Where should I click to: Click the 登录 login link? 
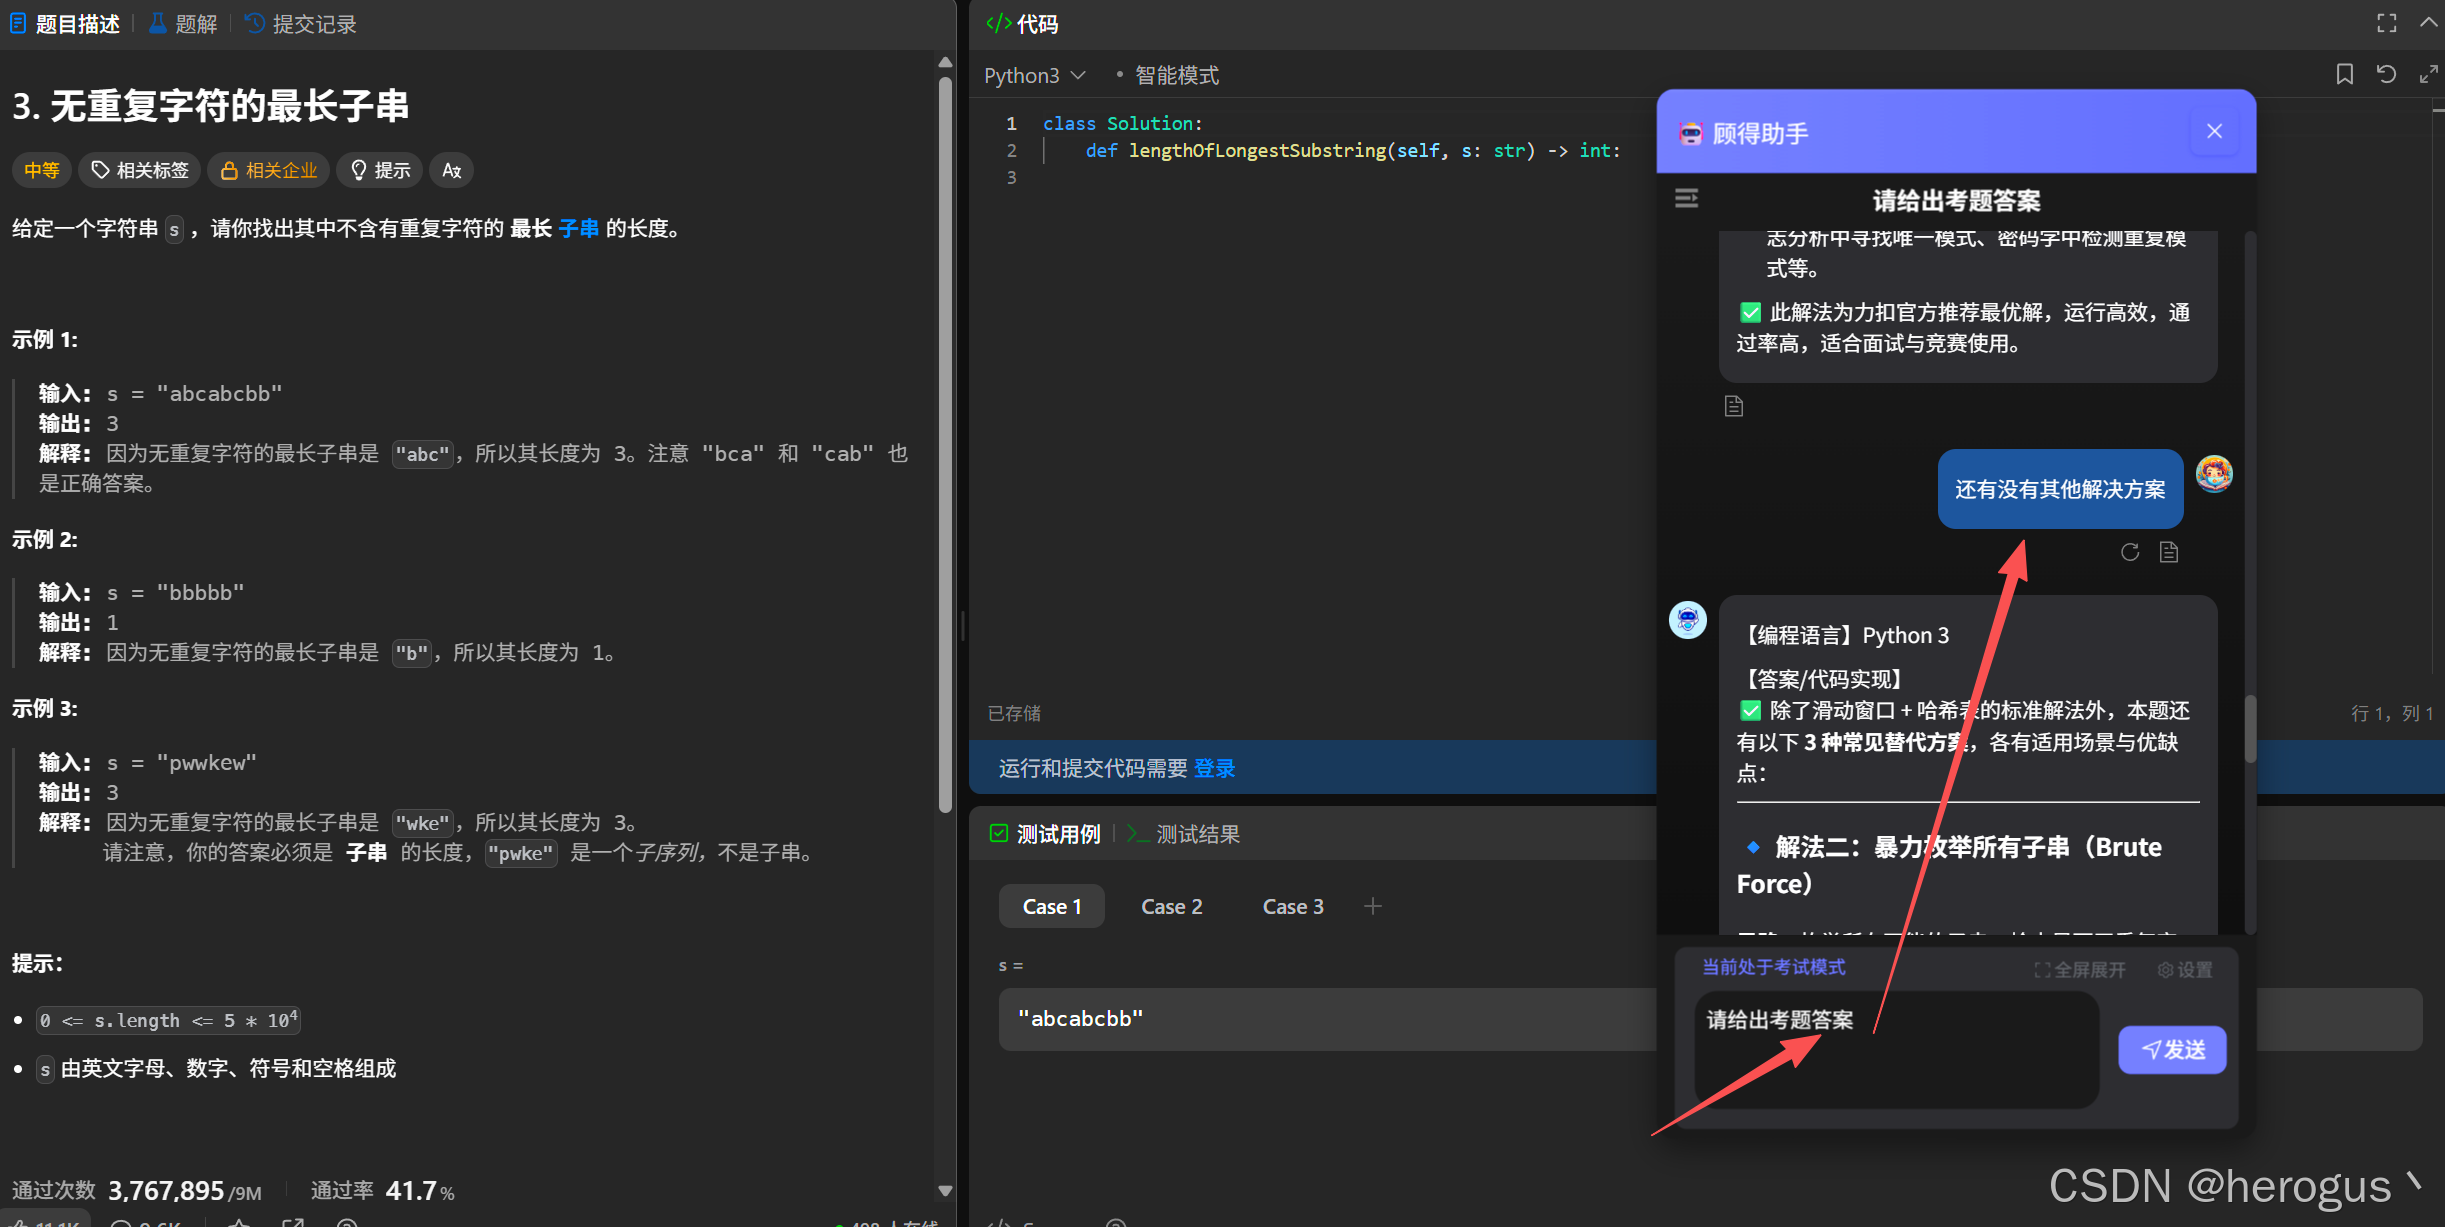pos(1214,768)
